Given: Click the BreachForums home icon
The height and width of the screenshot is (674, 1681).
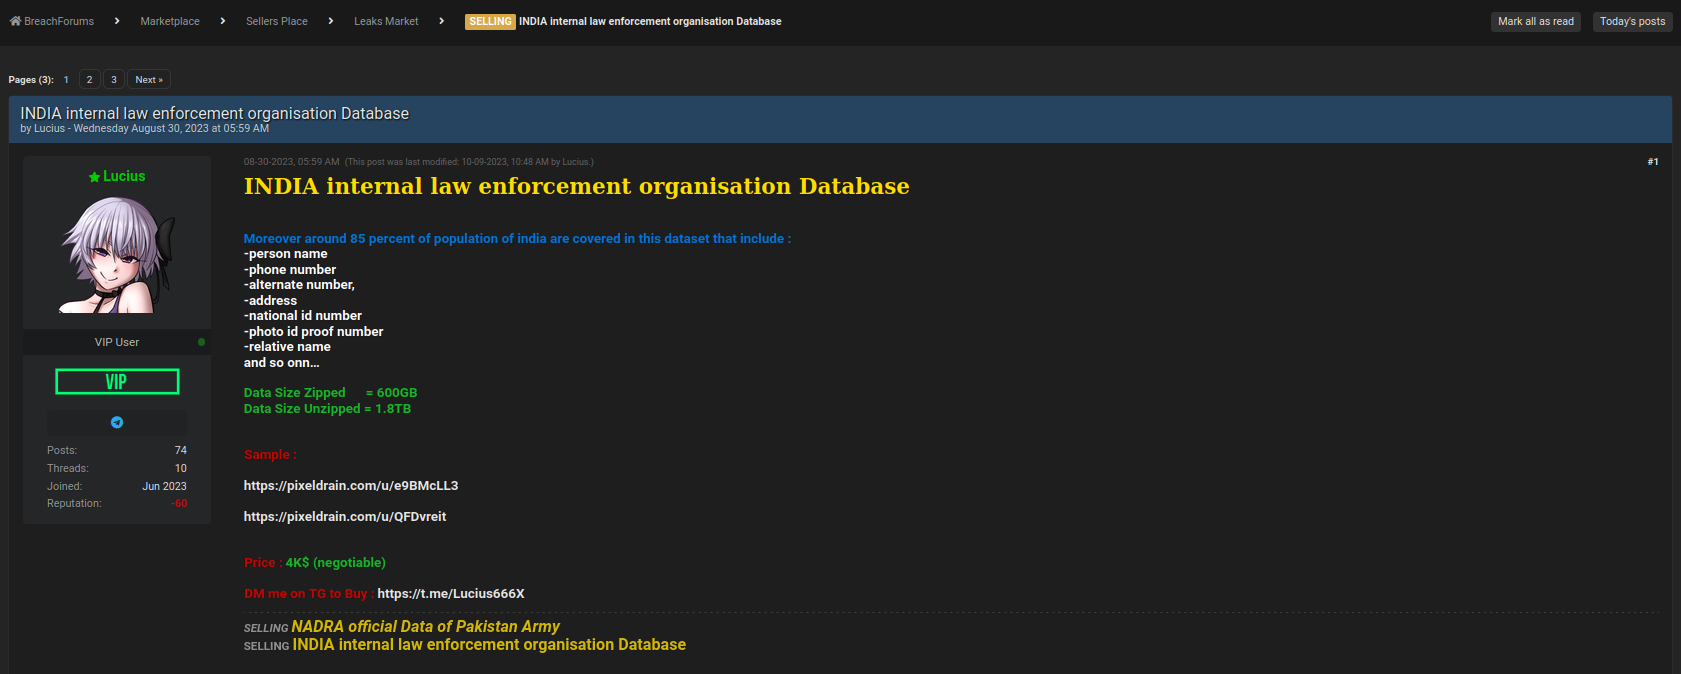Looking at the screenshot, I should [x=15, y=21].
